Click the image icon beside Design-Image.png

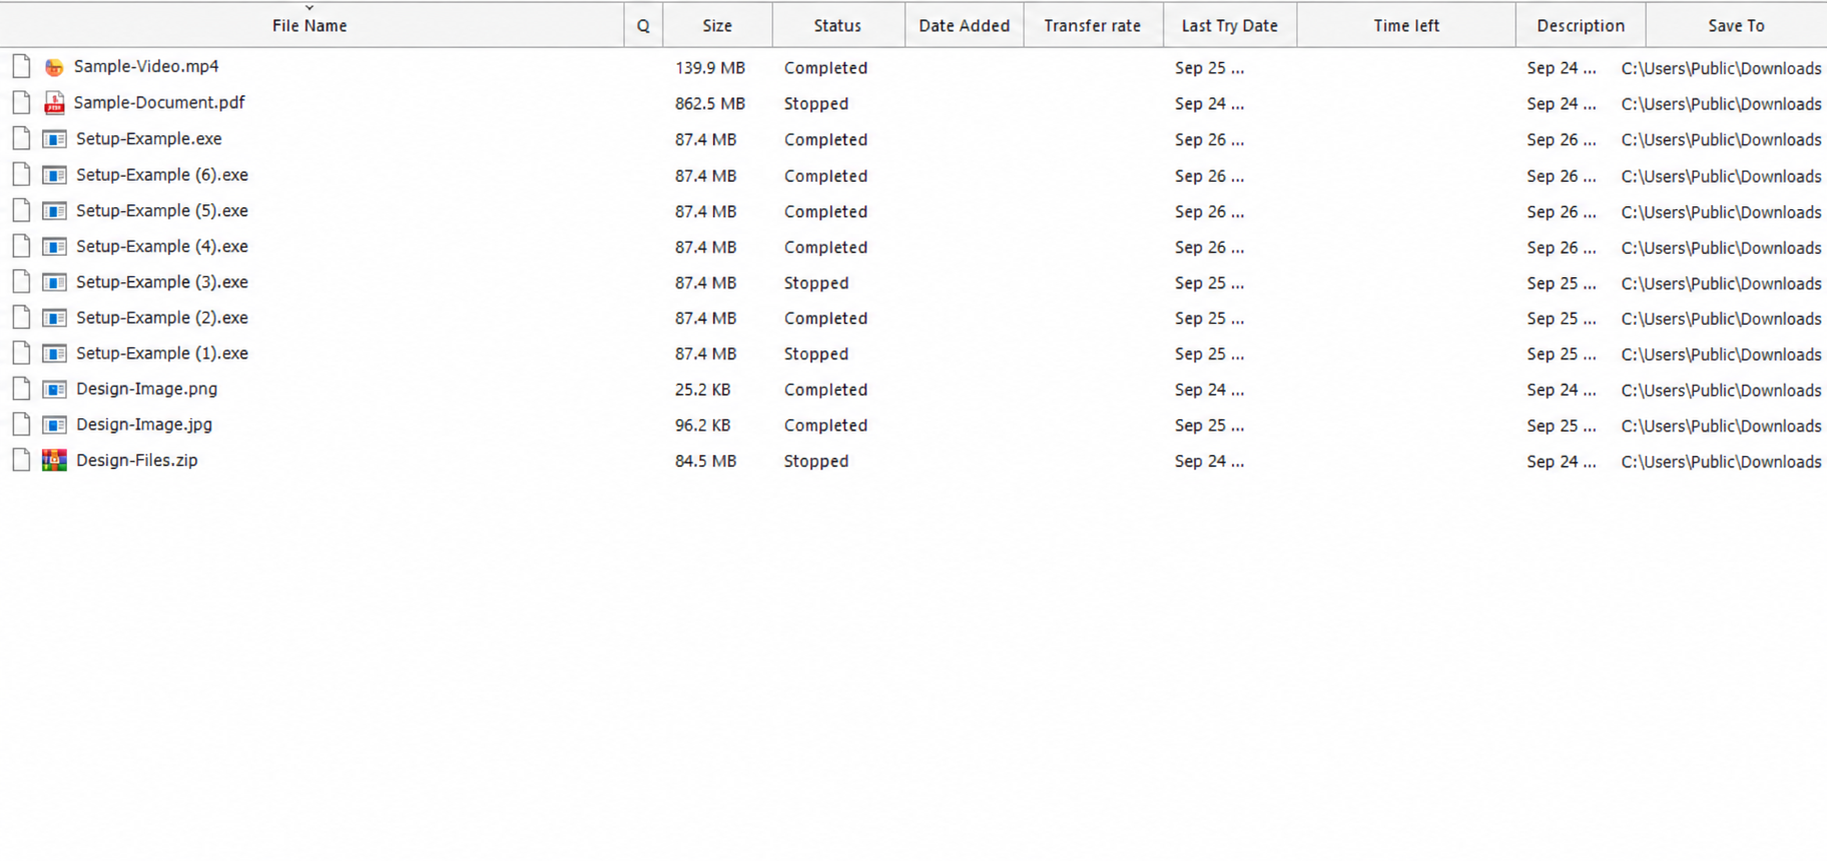[x=54, y=389]
